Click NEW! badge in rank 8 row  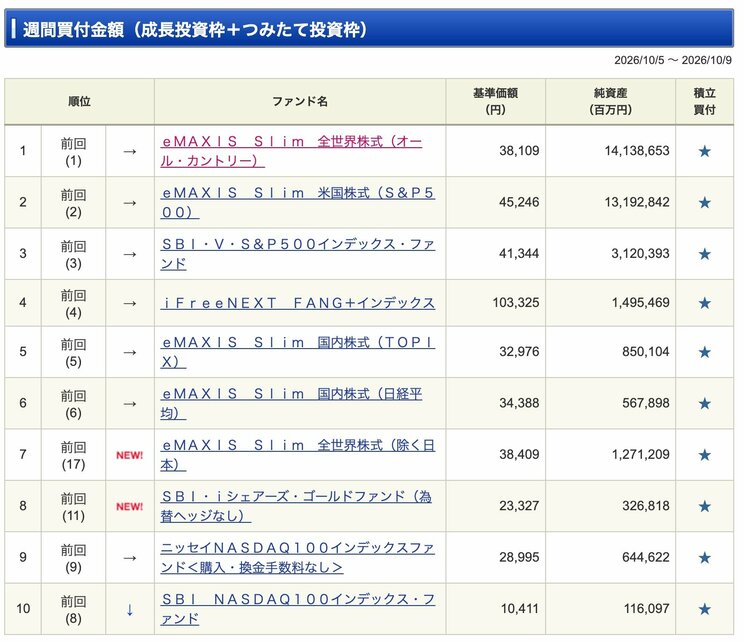tap(130, 506)
